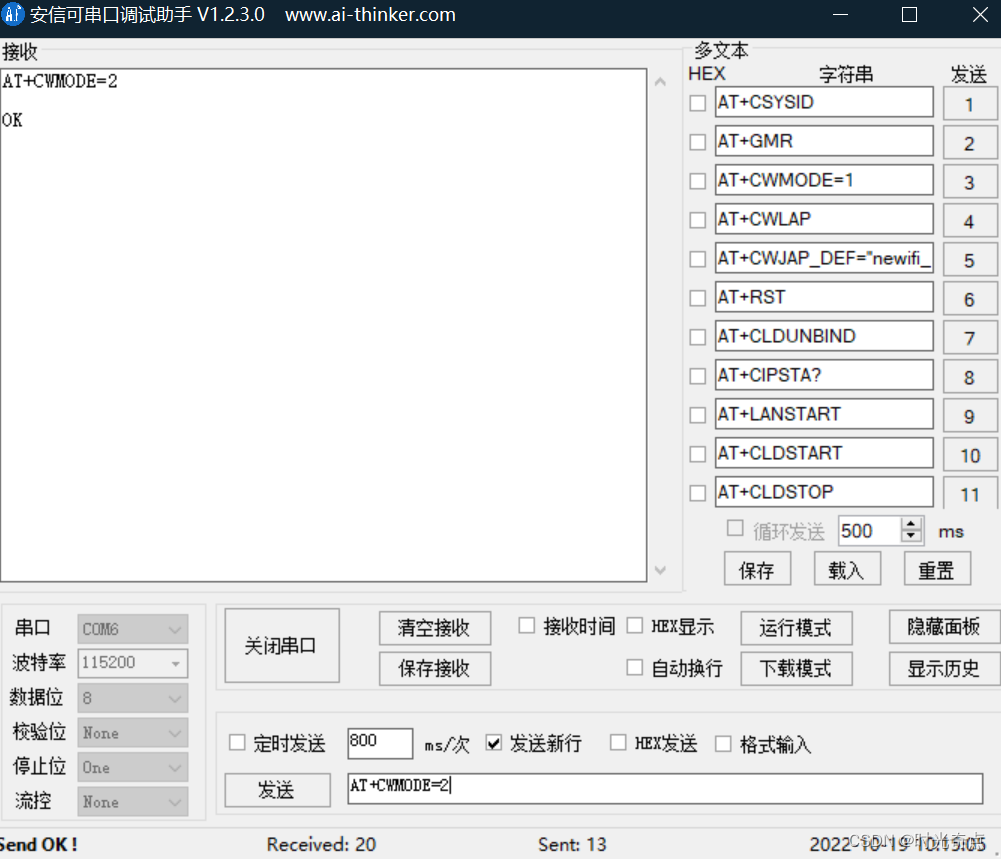Screen dimensions: 1001x859
Task: Enable 接收时间 receive timestamp checkbox
Action: (527, 625)
